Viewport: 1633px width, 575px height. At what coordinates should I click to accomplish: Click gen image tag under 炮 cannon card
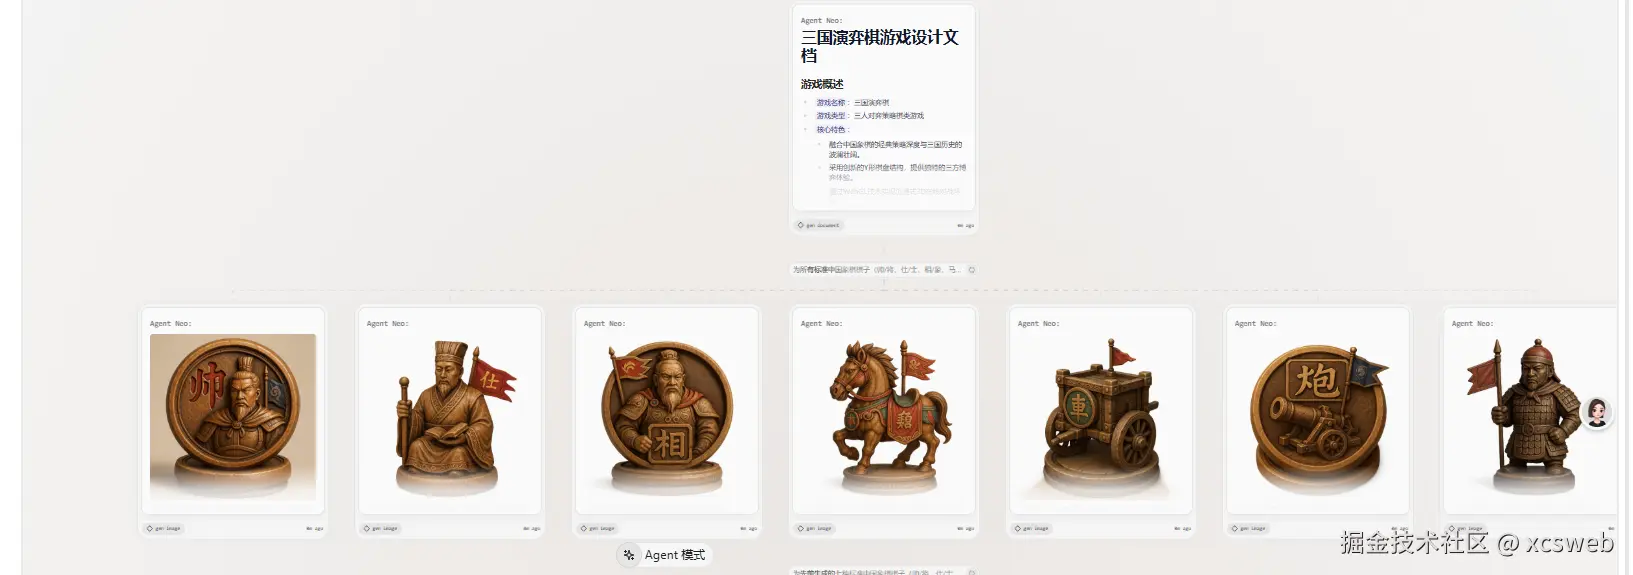coord(1249,528)
